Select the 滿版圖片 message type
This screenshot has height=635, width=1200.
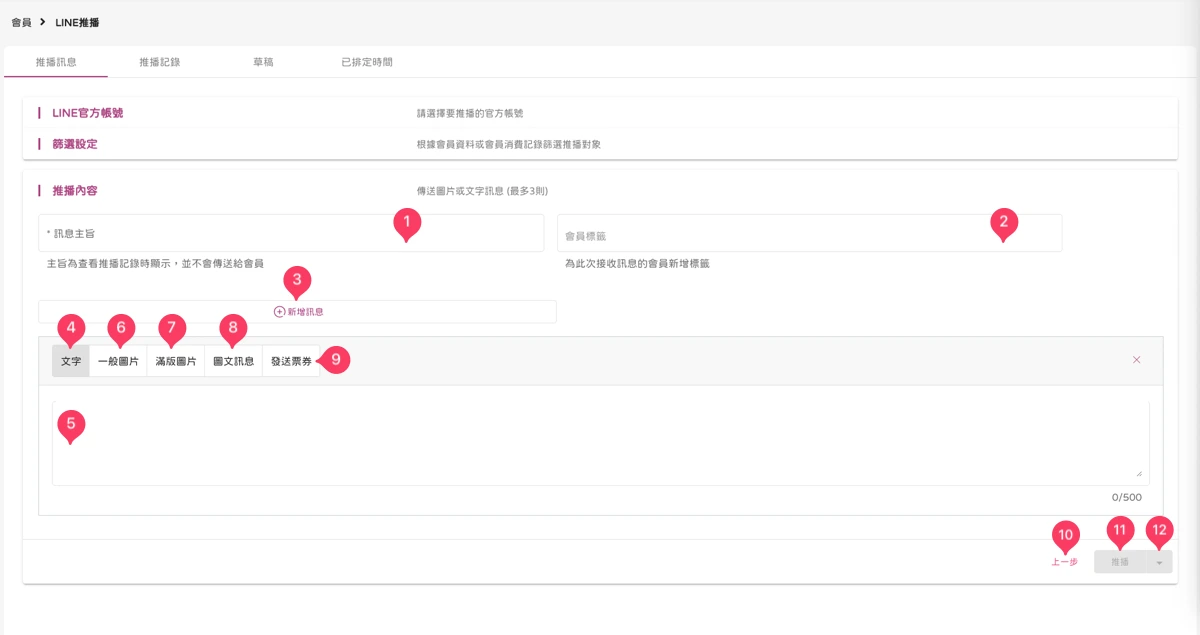(x=176, y=361)
